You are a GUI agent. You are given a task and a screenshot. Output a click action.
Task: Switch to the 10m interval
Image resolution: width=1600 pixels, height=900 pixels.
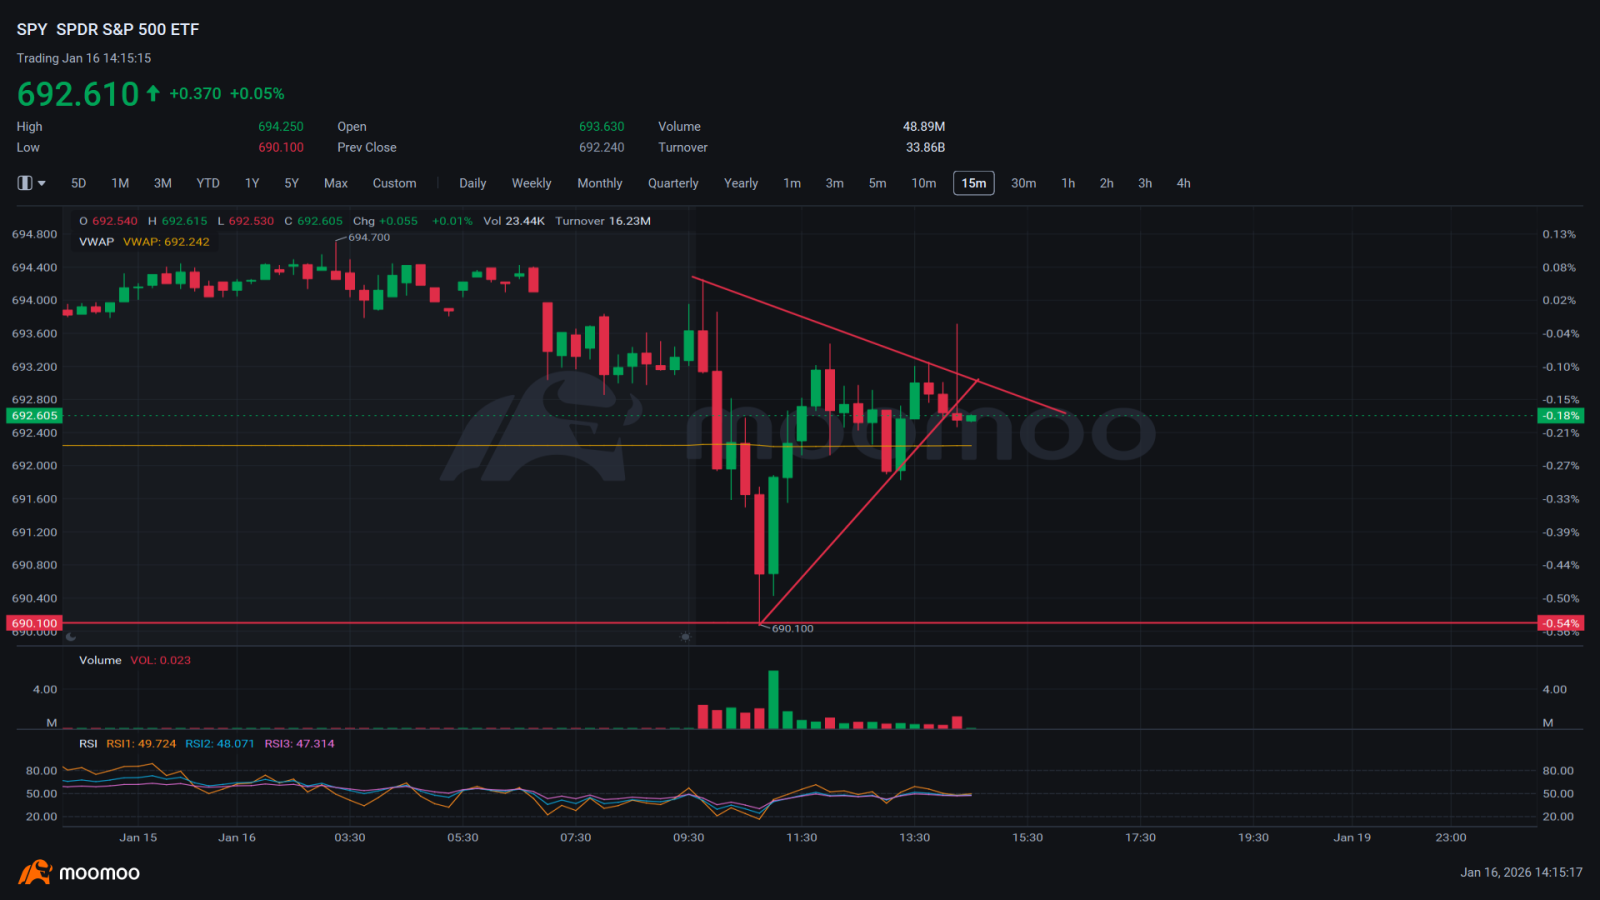(x=924, y=183)
